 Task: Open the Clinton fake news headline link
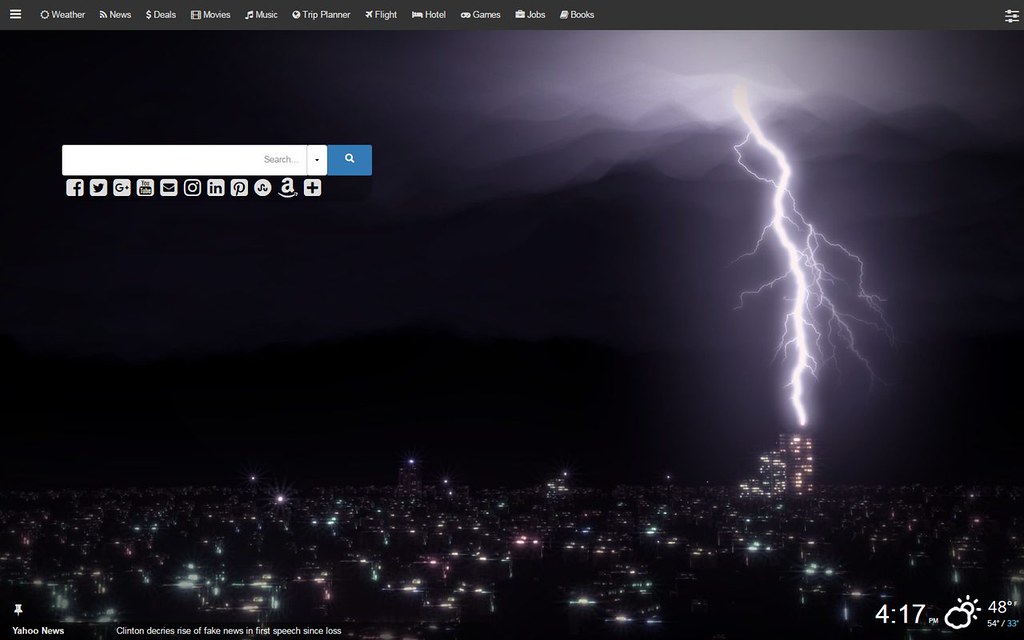click(229, 631)
